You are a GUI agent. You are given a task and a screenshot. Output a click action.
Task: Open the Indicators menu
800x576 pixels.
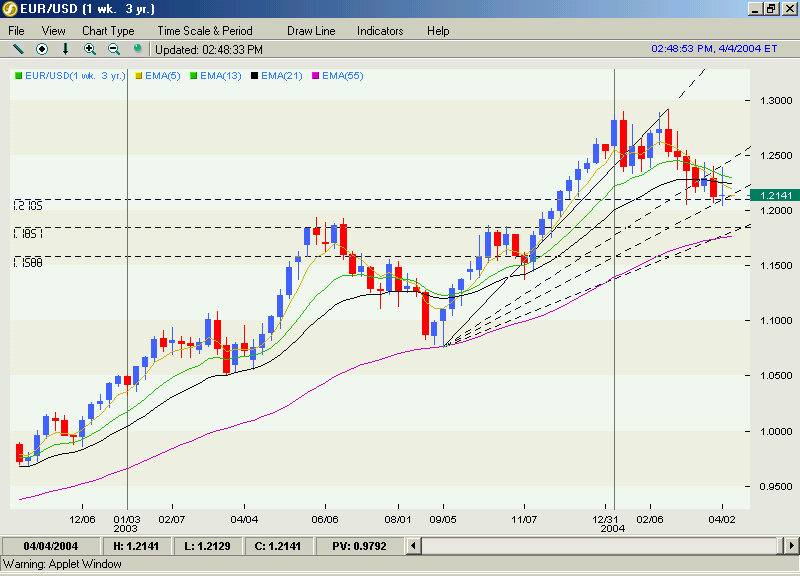point(380,31)
